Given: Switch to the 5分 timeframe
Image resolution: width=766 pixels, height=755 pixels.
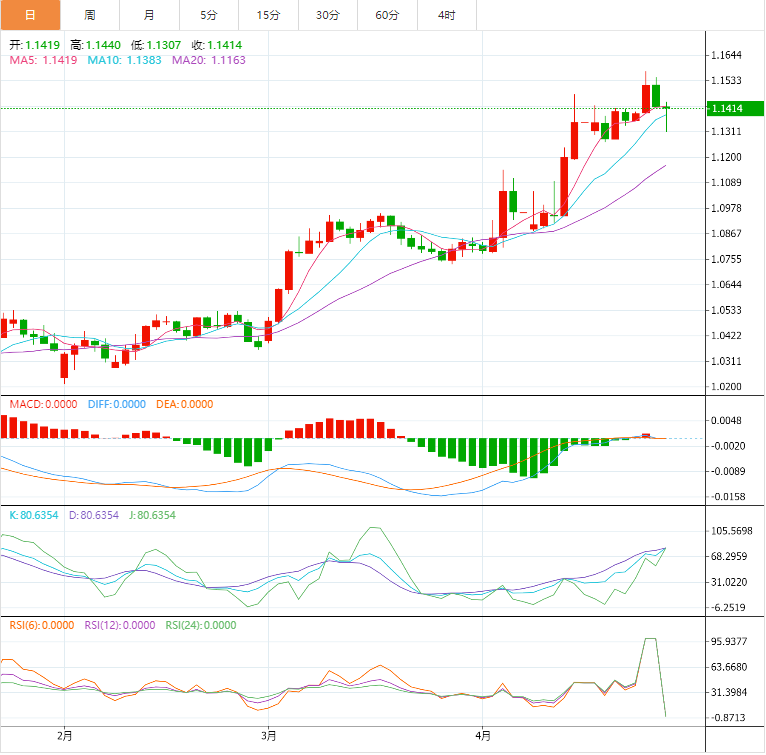Looking at the screenshot, I should tap(208, 15).
